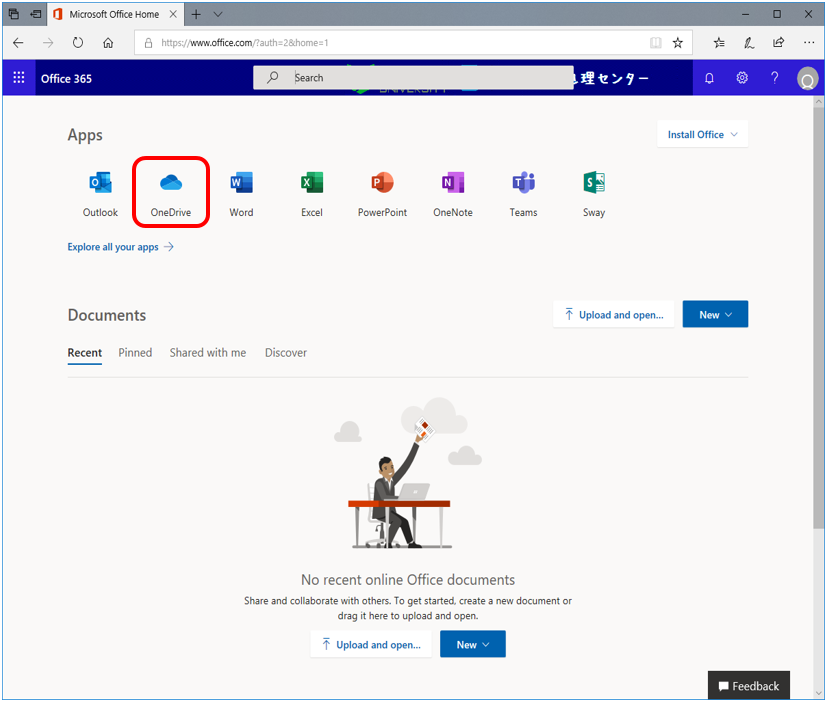
Task: Go to the browser home page
Action: [x=108, y=43]
